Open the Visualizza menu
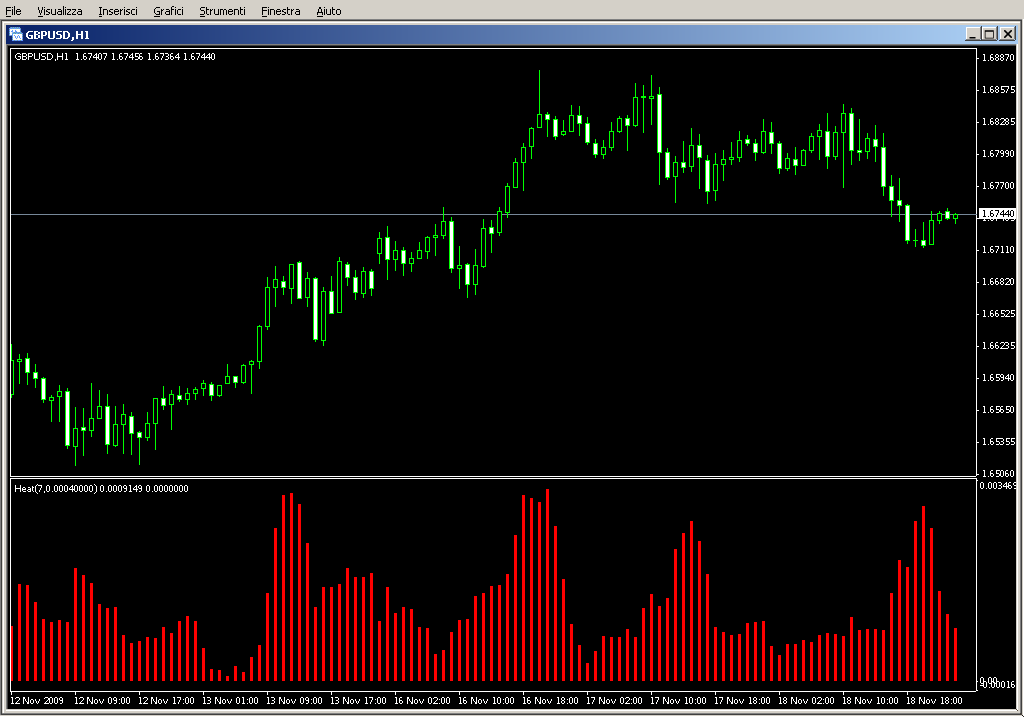This screenshot has width=1024, height=717. 60,11
